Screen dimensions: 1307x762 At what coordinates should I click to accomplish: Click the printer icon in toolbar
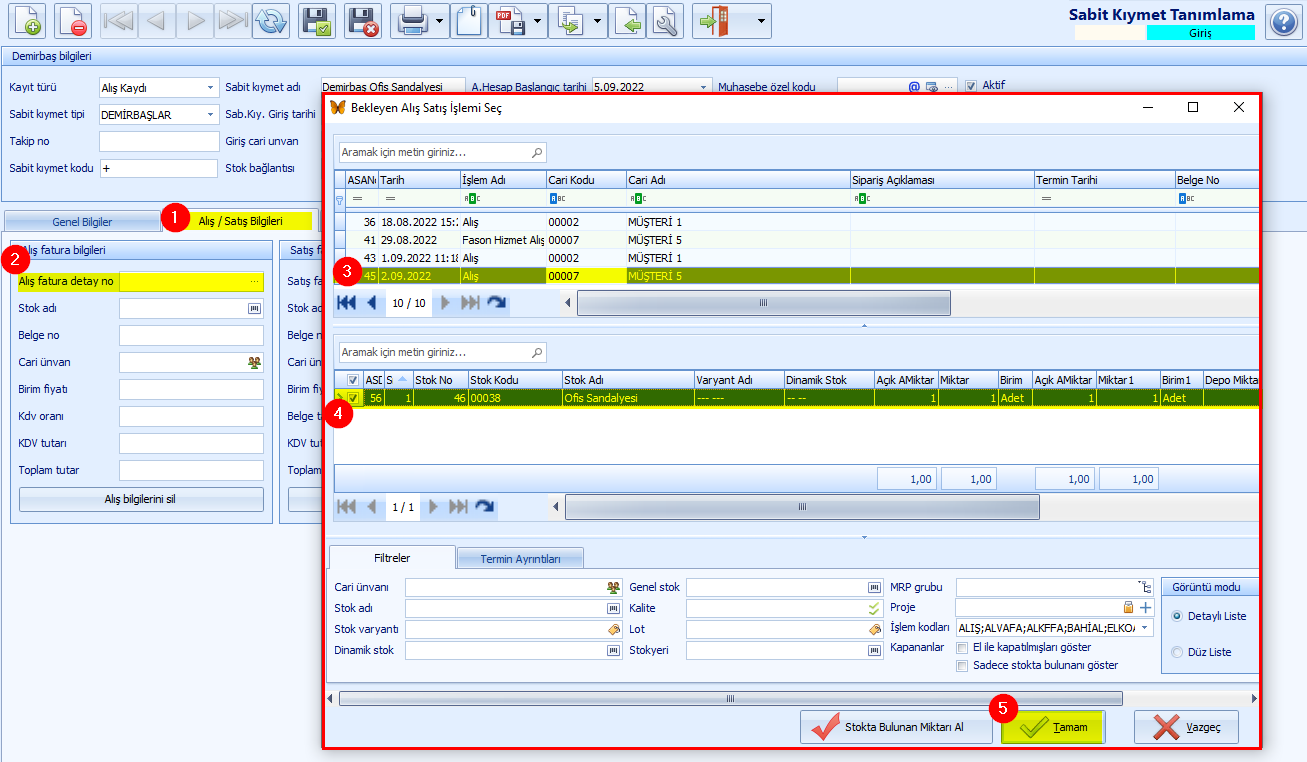coord(412,21)
